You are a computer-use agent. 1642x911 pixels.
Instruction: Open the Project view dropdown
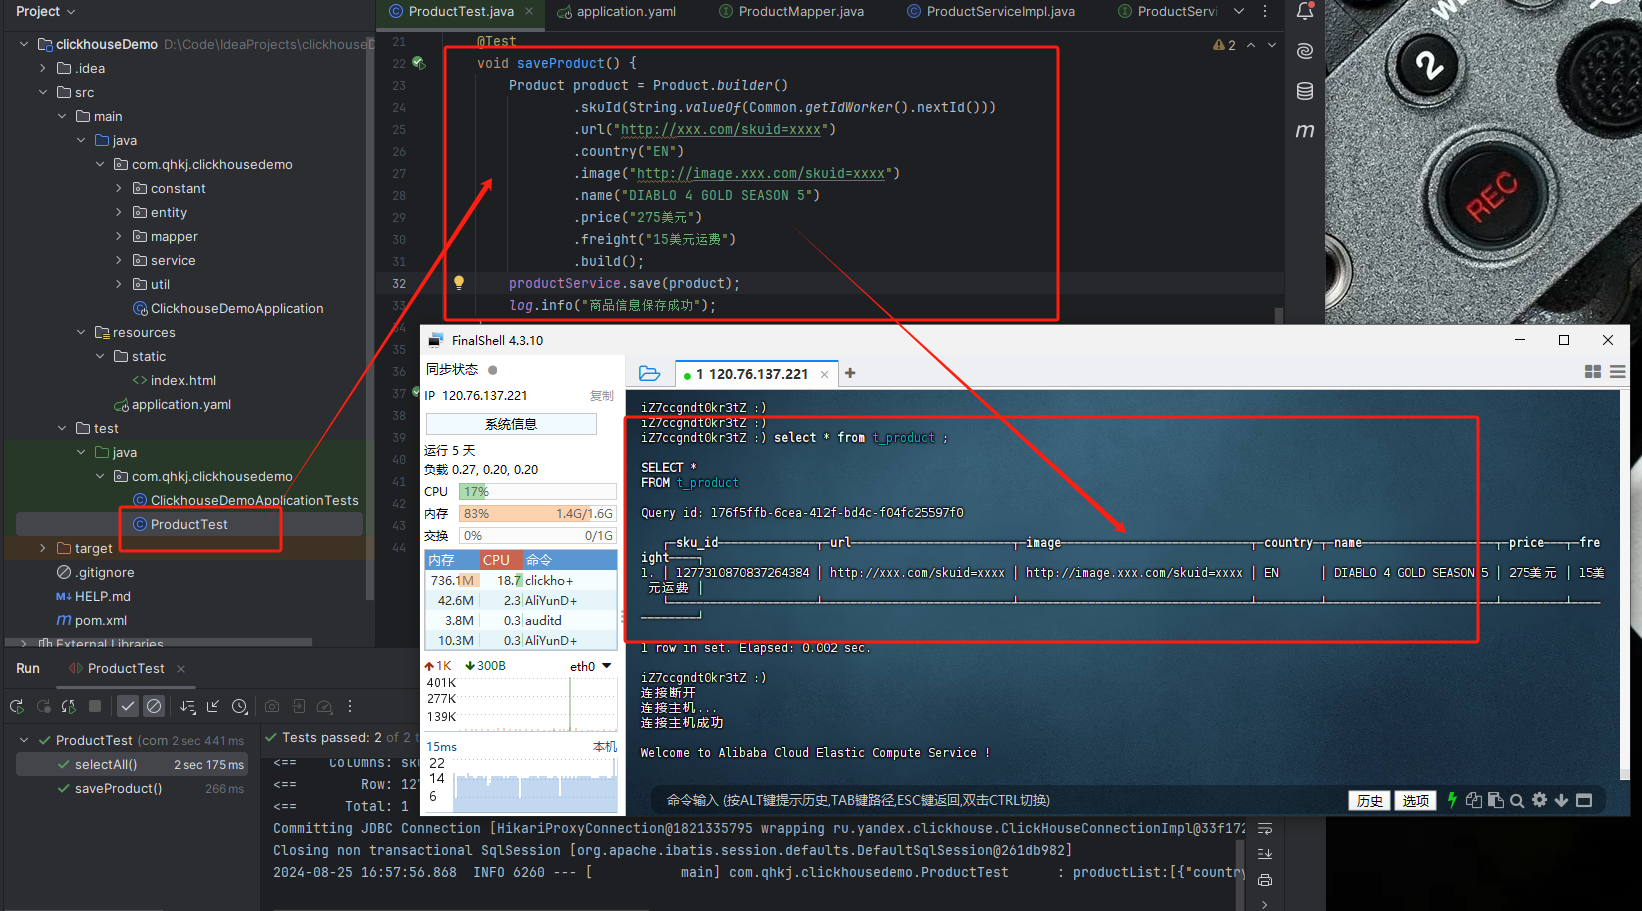click(x=46, y=11)
